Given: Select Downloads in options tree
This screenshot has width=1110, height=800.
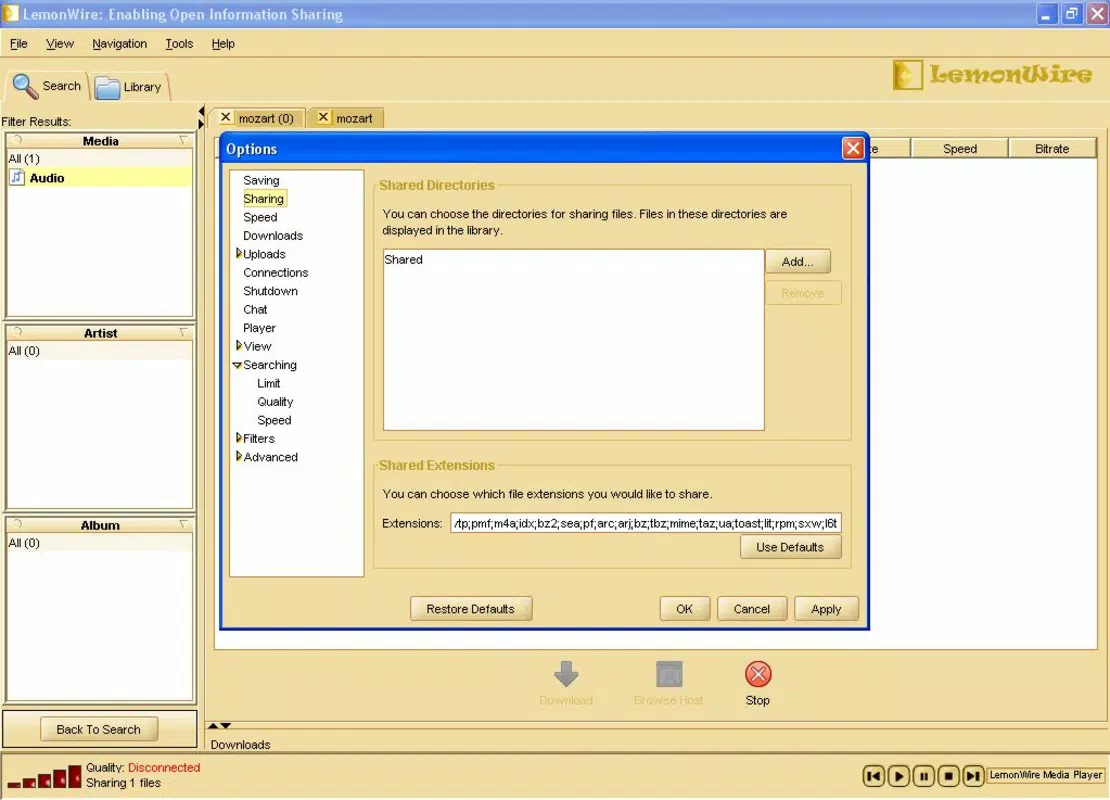Looking at the screenshot, I should [273, 236].
